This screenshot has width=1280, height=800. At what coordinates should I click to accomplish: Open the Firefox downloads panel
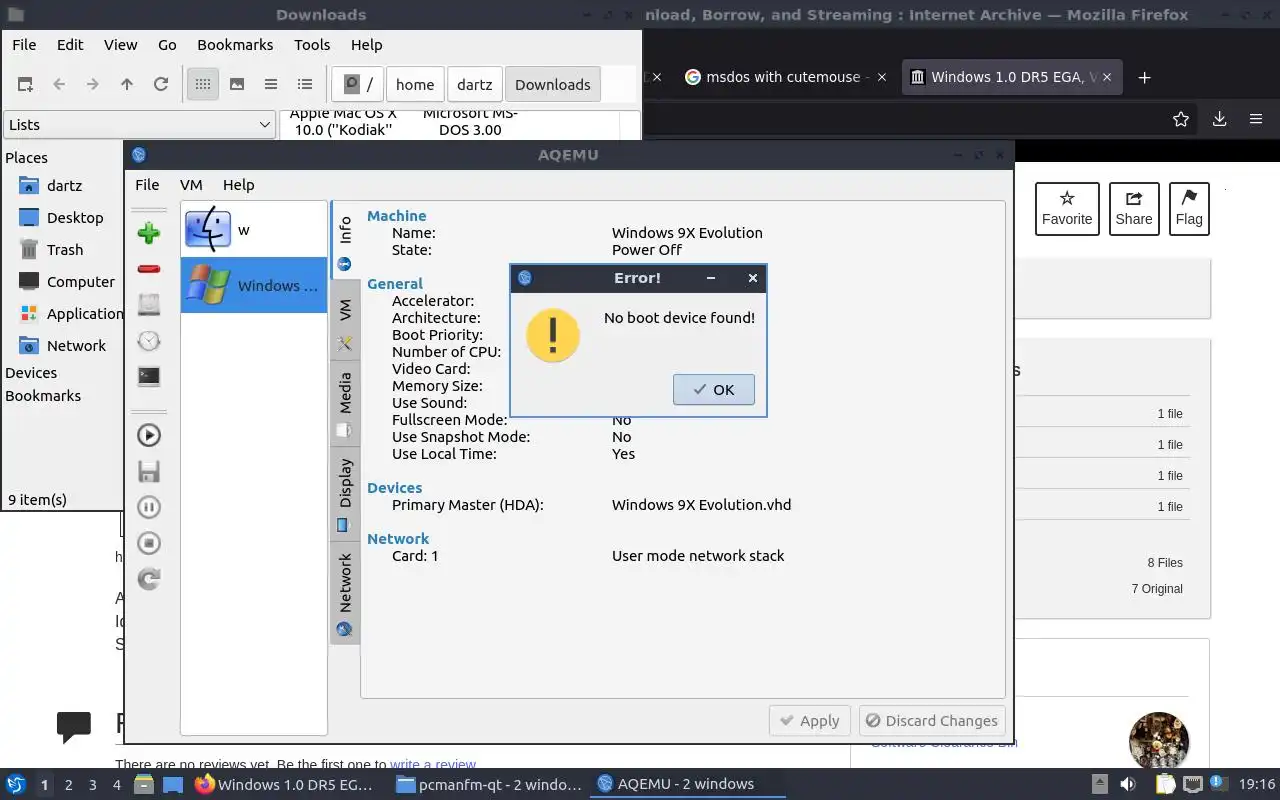click(1219, 119)
